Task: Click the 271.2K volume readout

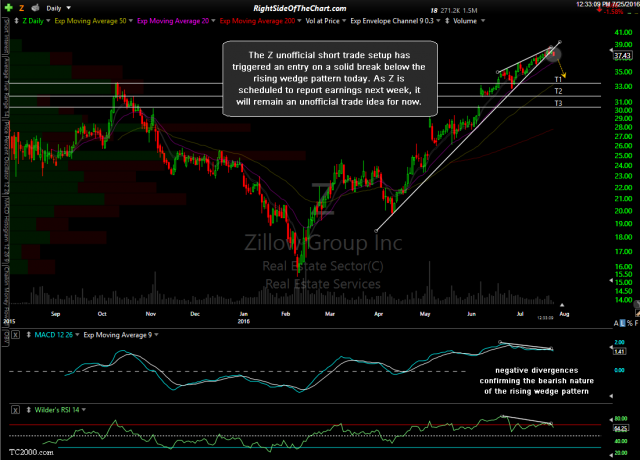Action: point(450,11)
